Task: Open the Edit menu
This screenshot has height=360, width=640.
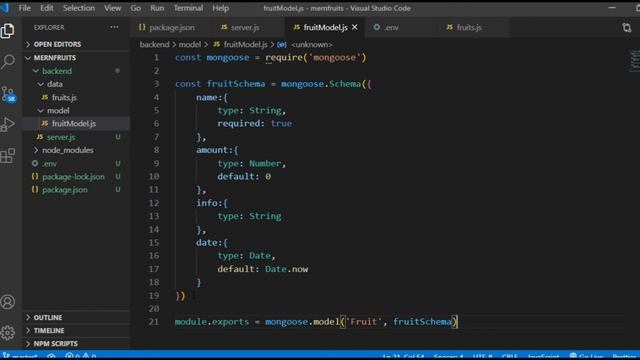Action: click(47, 8)
